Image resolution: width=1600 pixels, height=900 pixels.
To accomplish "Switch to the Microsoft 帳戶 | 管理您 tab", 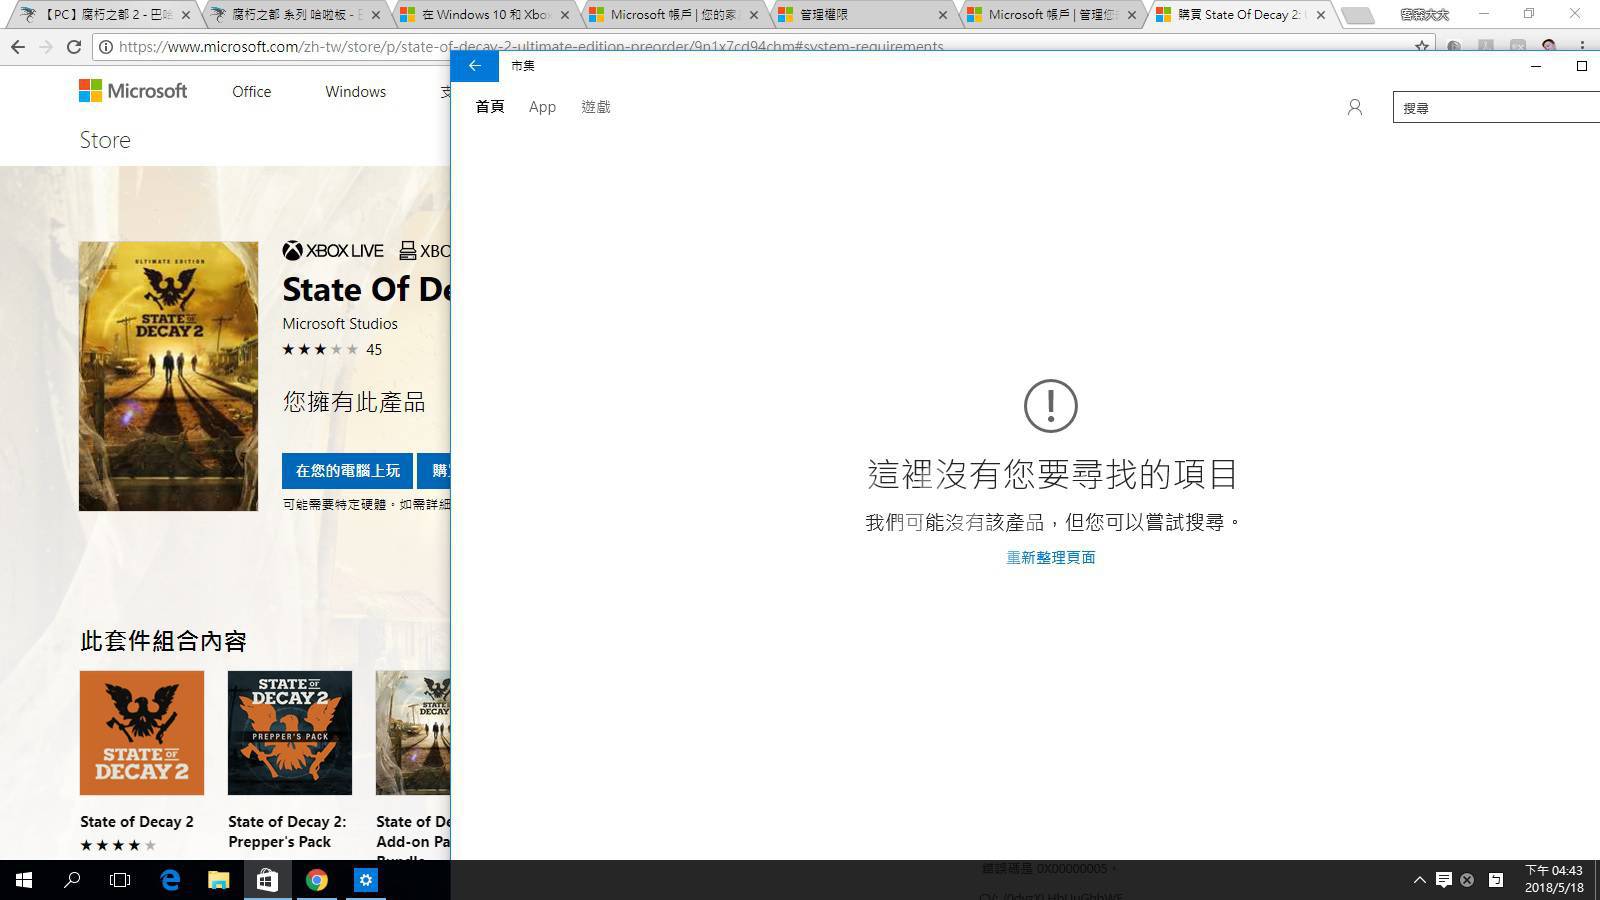I will tap(1051, 15).
